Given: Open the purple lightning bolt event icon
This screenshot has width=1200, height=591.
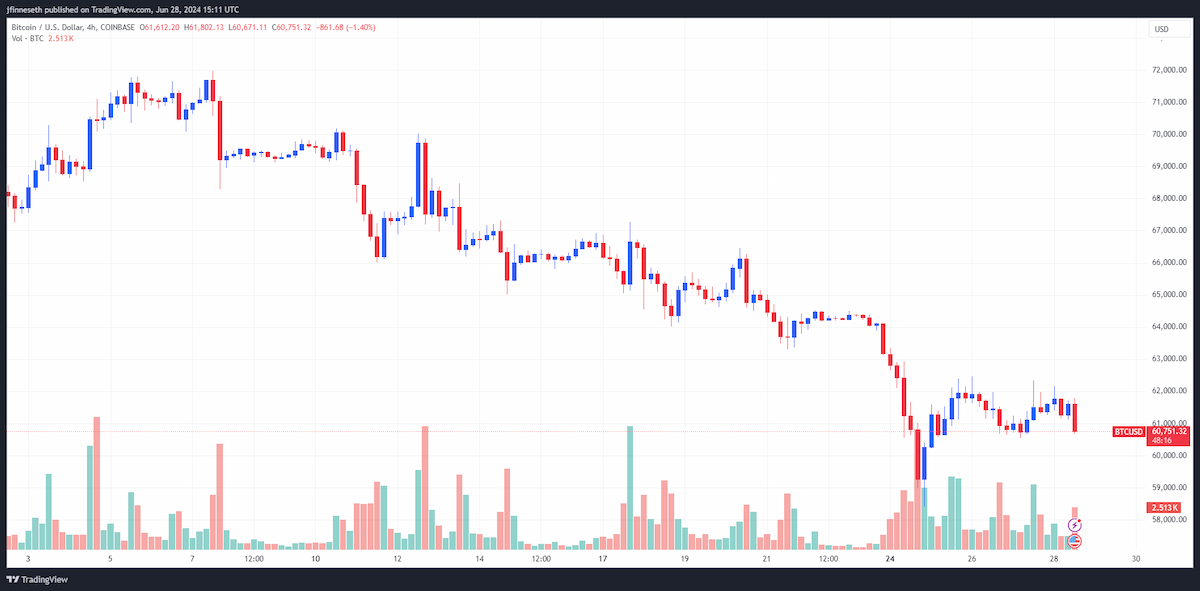Looking at the screenshot, I should coord(1075,524).
